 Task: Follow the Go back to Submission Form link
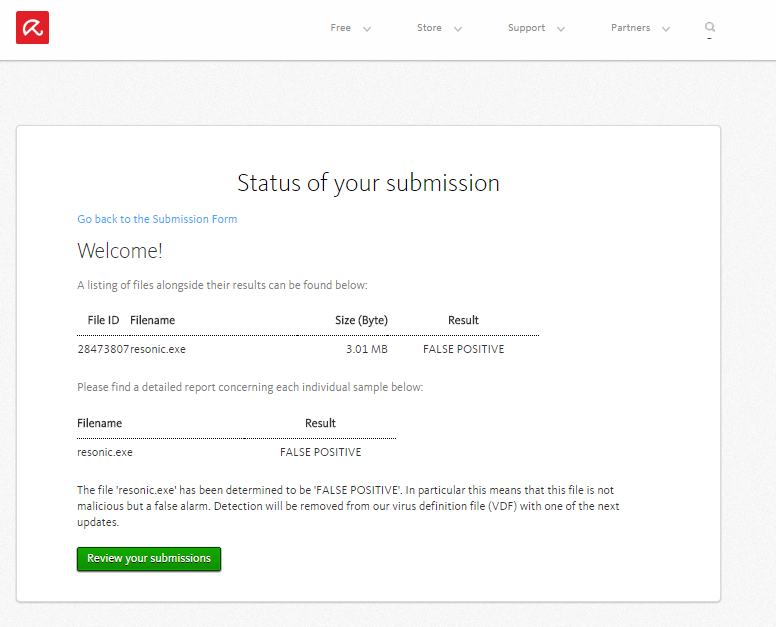coord(157,219)
